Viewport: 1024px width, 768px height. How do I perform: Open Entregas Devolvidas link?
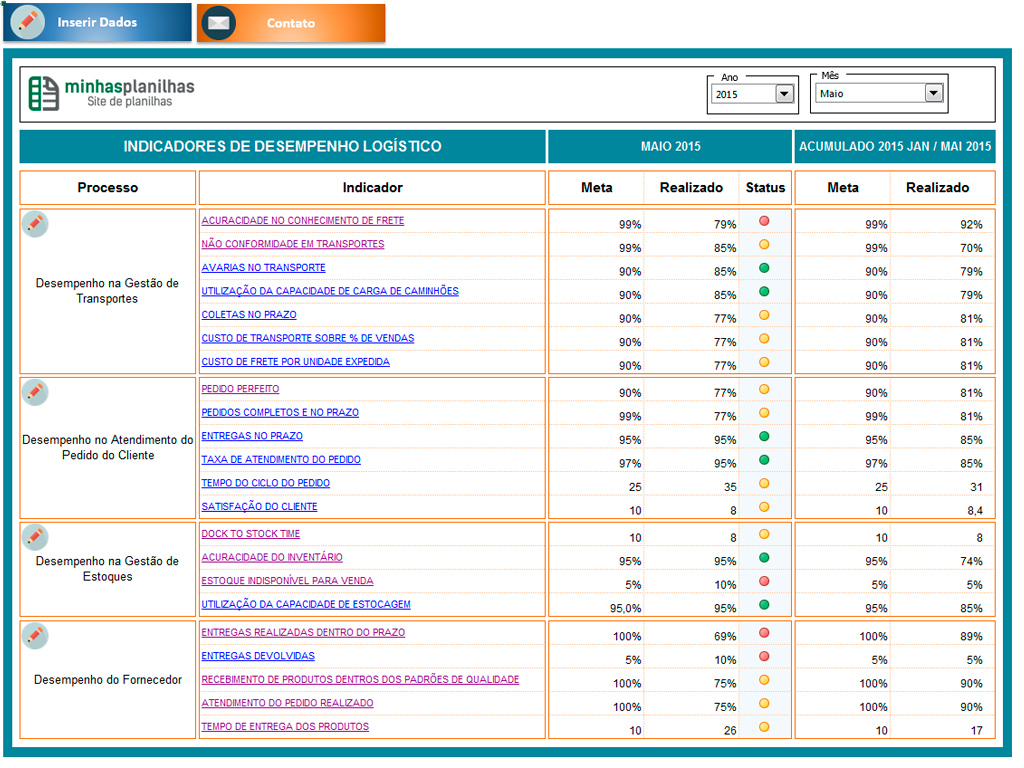pyautogui.click(x=258, y=656)
